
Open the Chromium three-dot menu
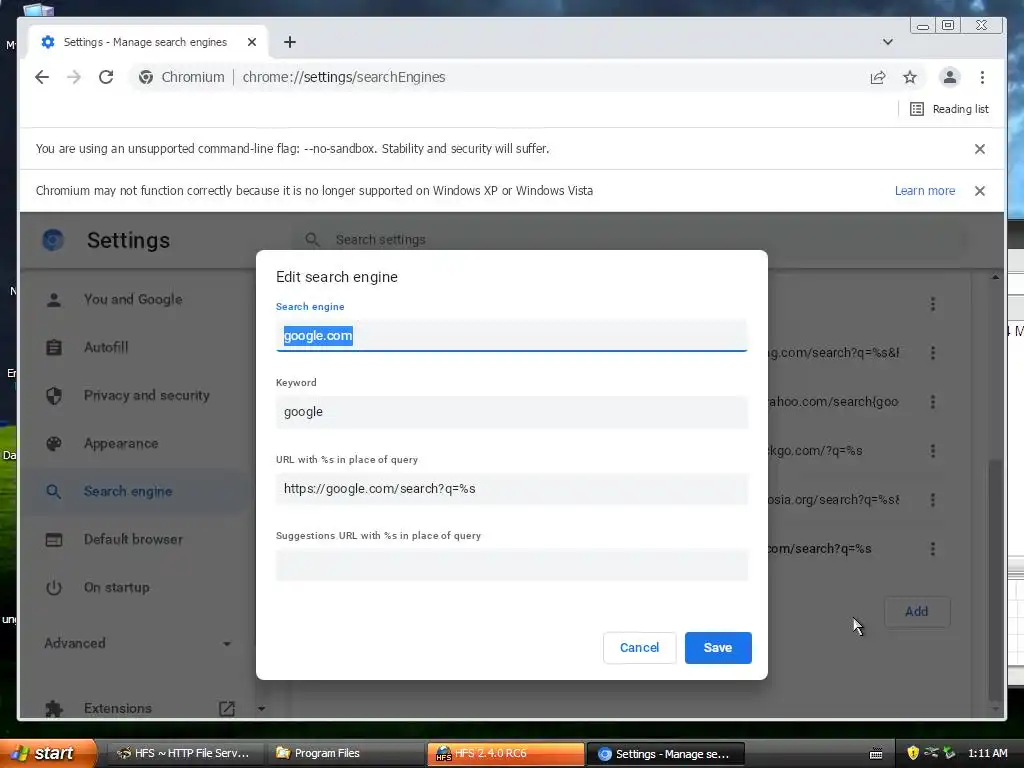982,77
